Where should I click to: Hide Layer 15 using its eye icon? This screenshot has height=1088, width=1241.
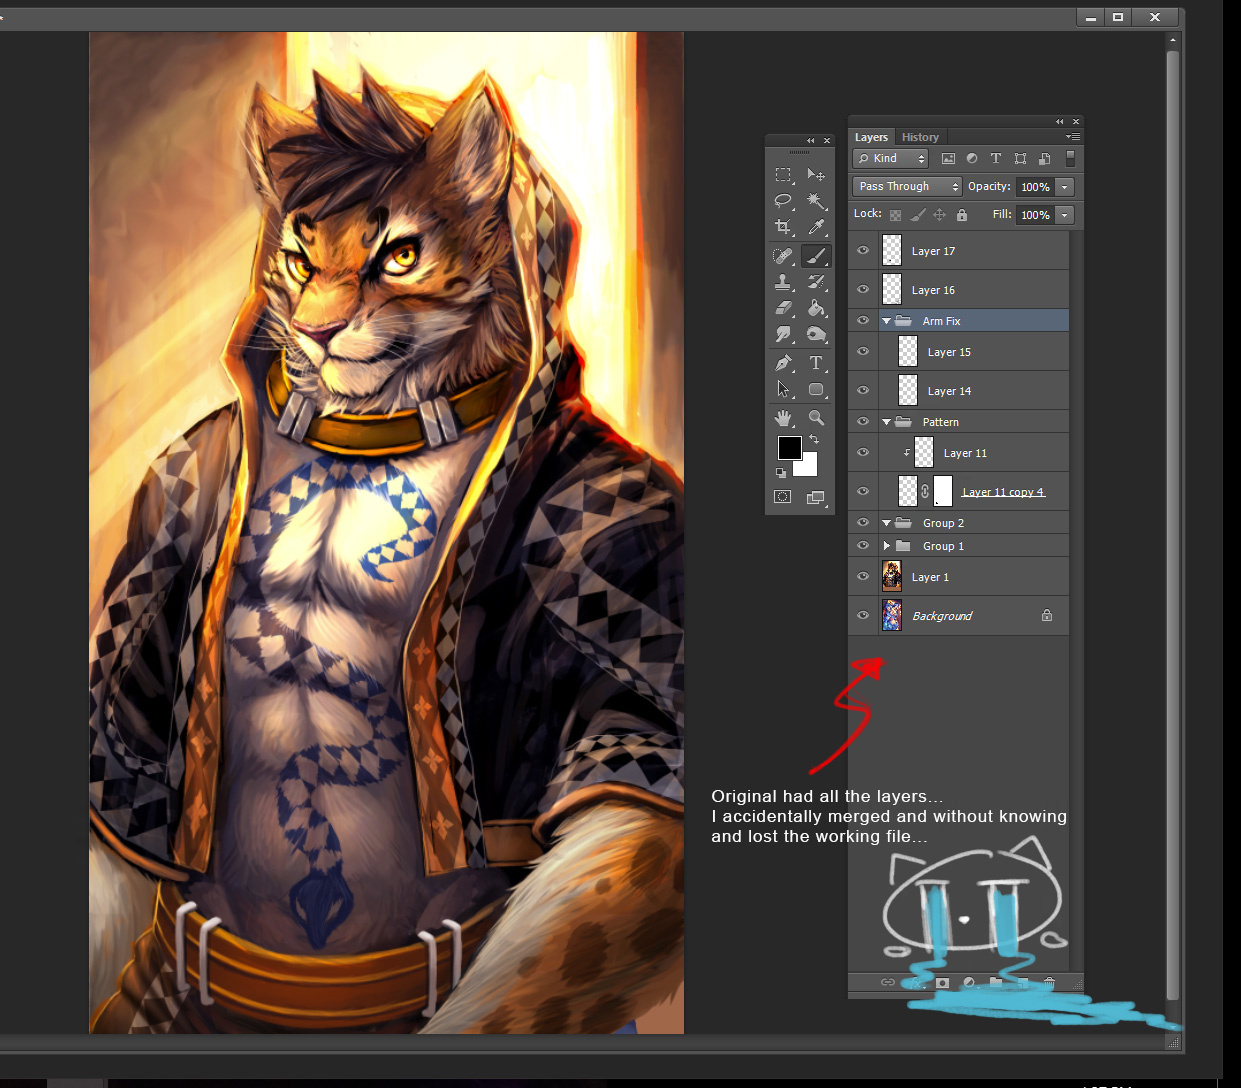[863, 352]
